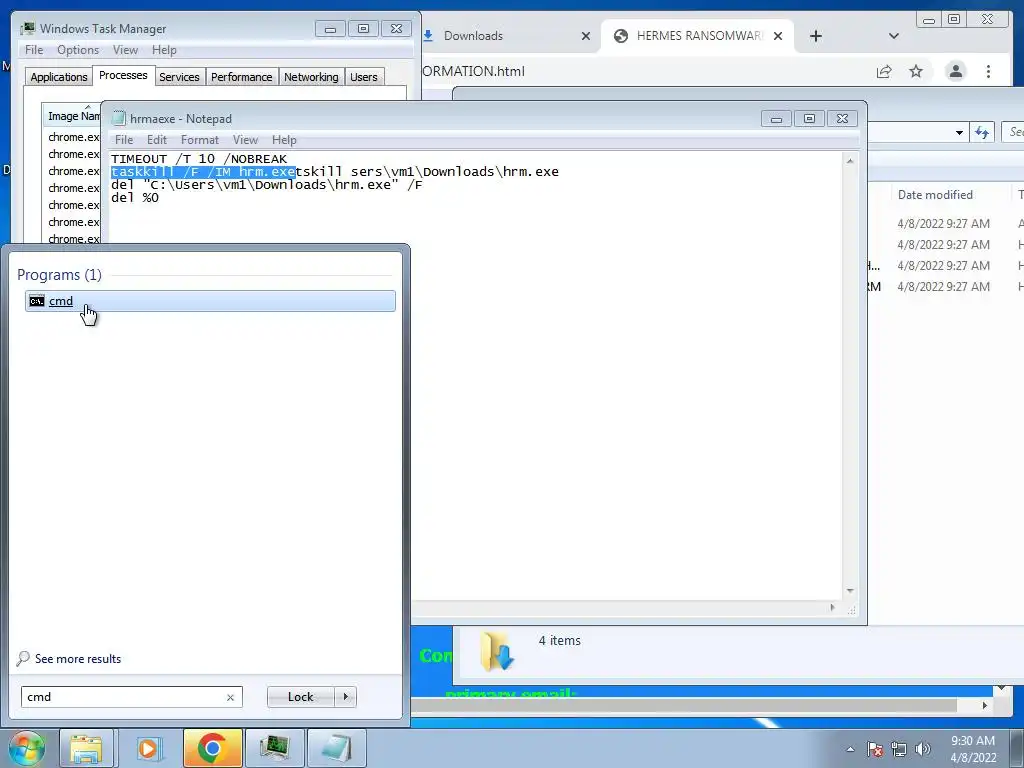1024x768 pixels.
Task: Open Task Manager Help menu
Action: 164,50
